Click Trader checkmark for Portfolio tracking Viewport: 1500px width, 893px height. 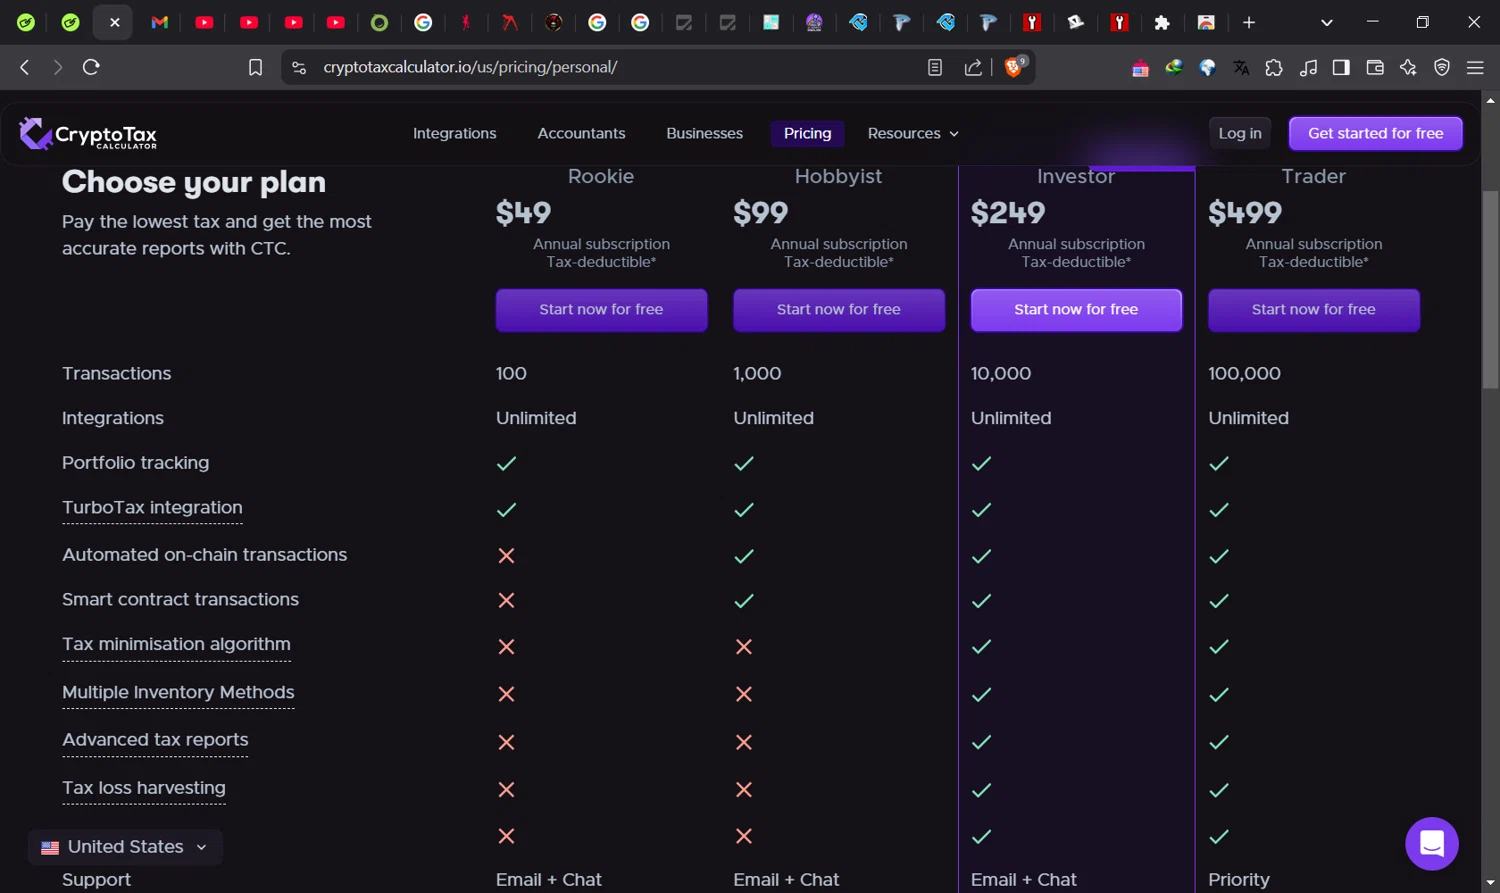(1219, 463)
